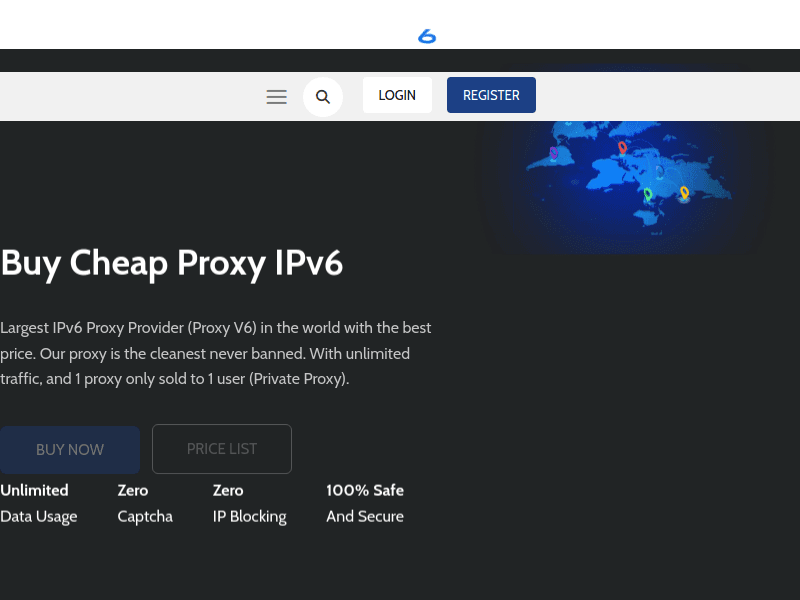Click the purple location pin on the map
The width and height of the screenshot is (800, 600).
[x=553, y=152]
